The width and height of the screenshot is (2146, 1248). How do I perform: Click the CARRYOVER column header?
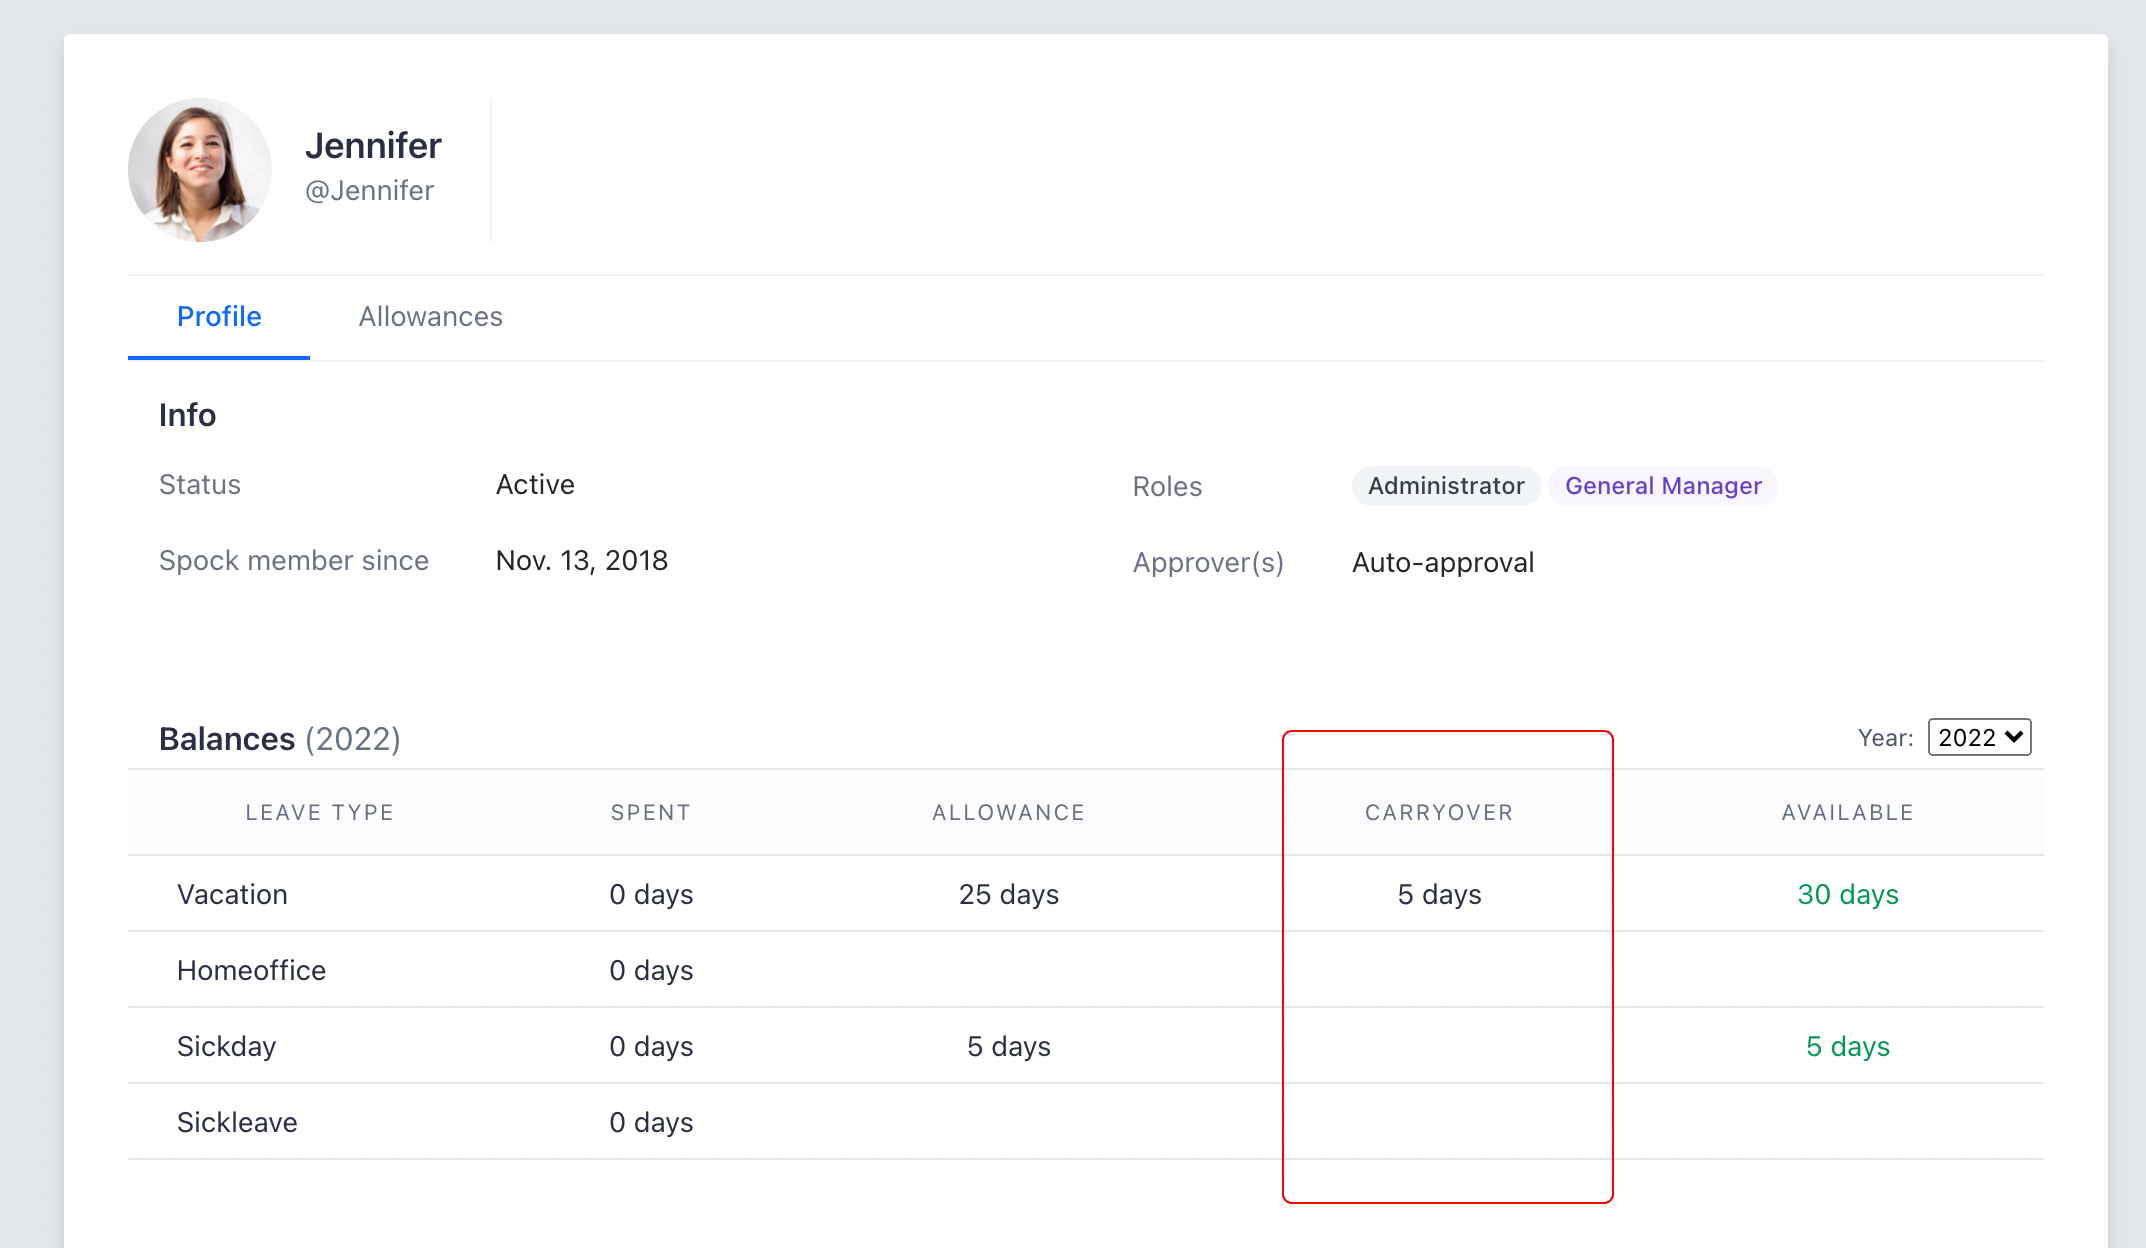click(1439, 813)
